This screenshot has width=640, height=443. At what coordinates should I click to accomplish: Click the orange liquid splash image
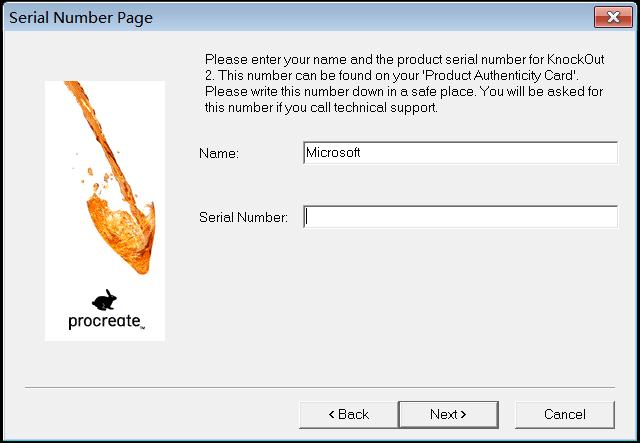tap(112, 178)
